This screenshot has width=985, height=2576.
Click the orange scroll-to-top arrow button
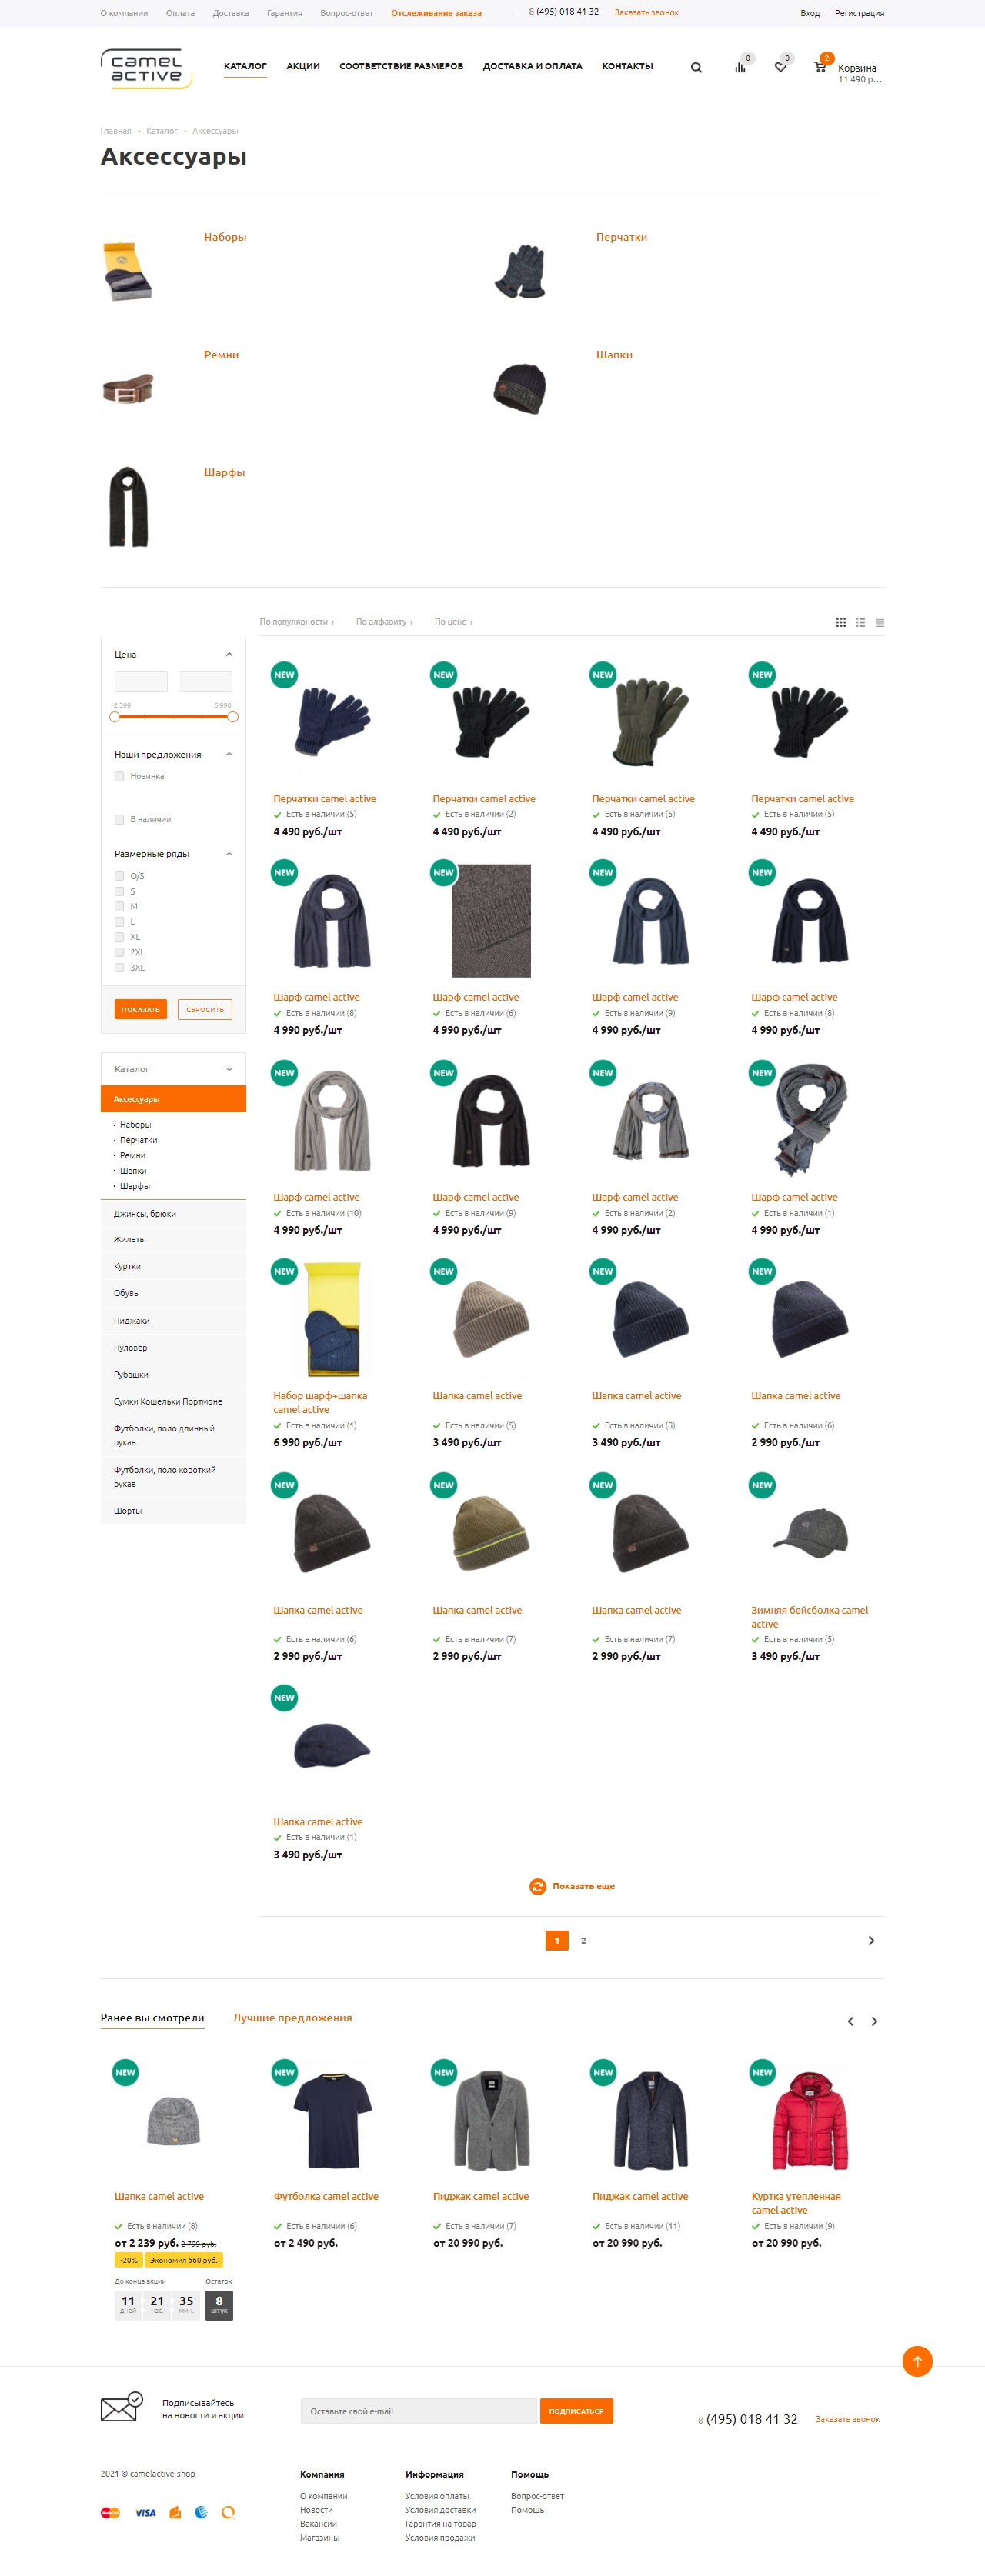917,2361
